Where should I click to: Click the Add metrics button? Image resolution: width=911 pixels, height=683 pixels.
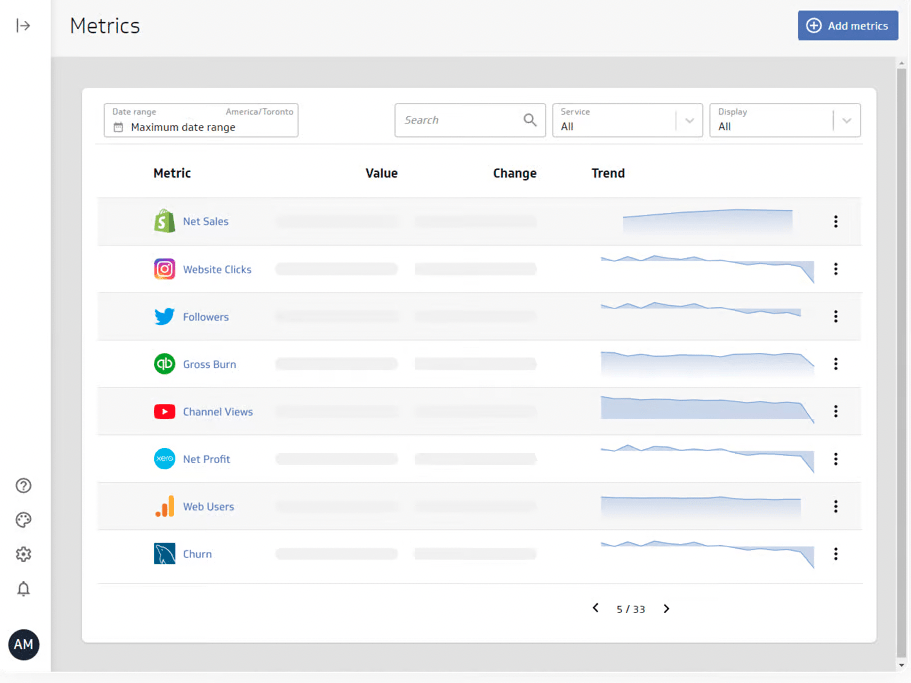[x=847, y=26]
